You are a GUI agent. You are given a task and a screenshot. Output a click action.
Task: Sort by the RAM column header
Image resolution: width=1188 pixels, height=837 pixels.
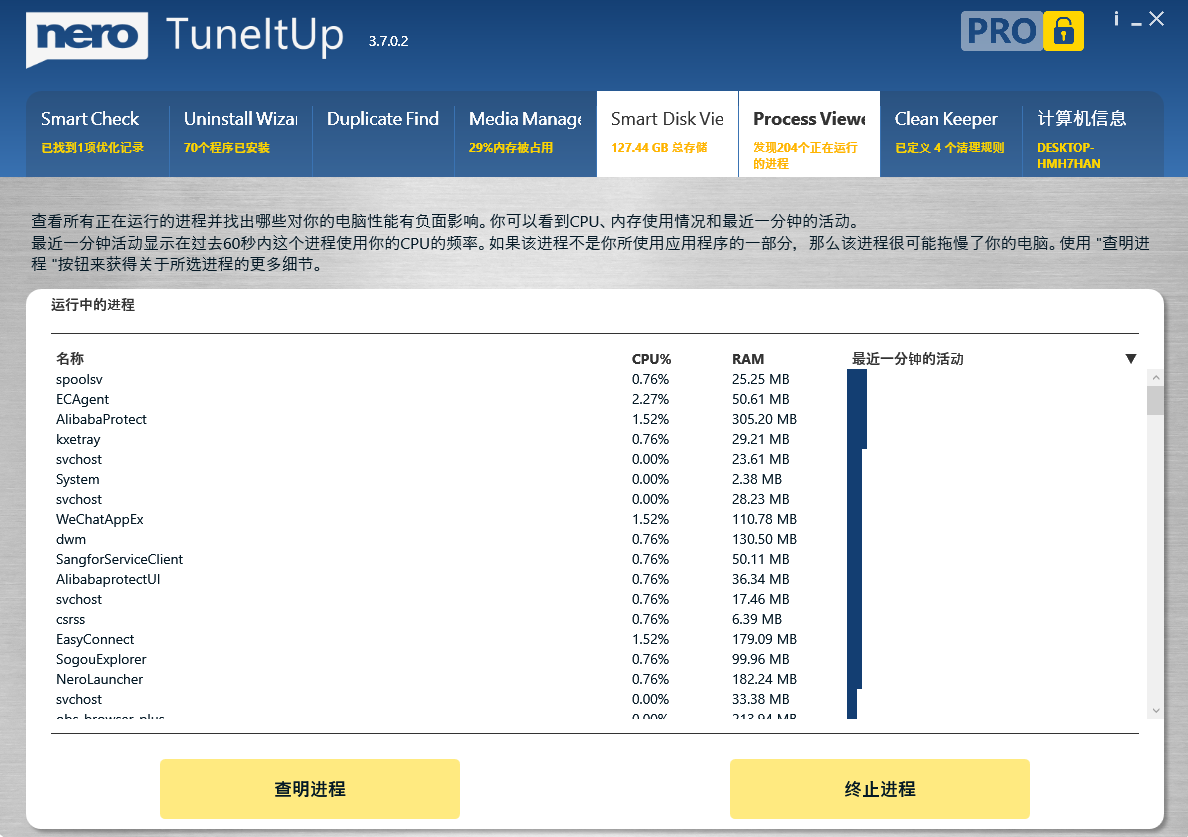[748, 359]
